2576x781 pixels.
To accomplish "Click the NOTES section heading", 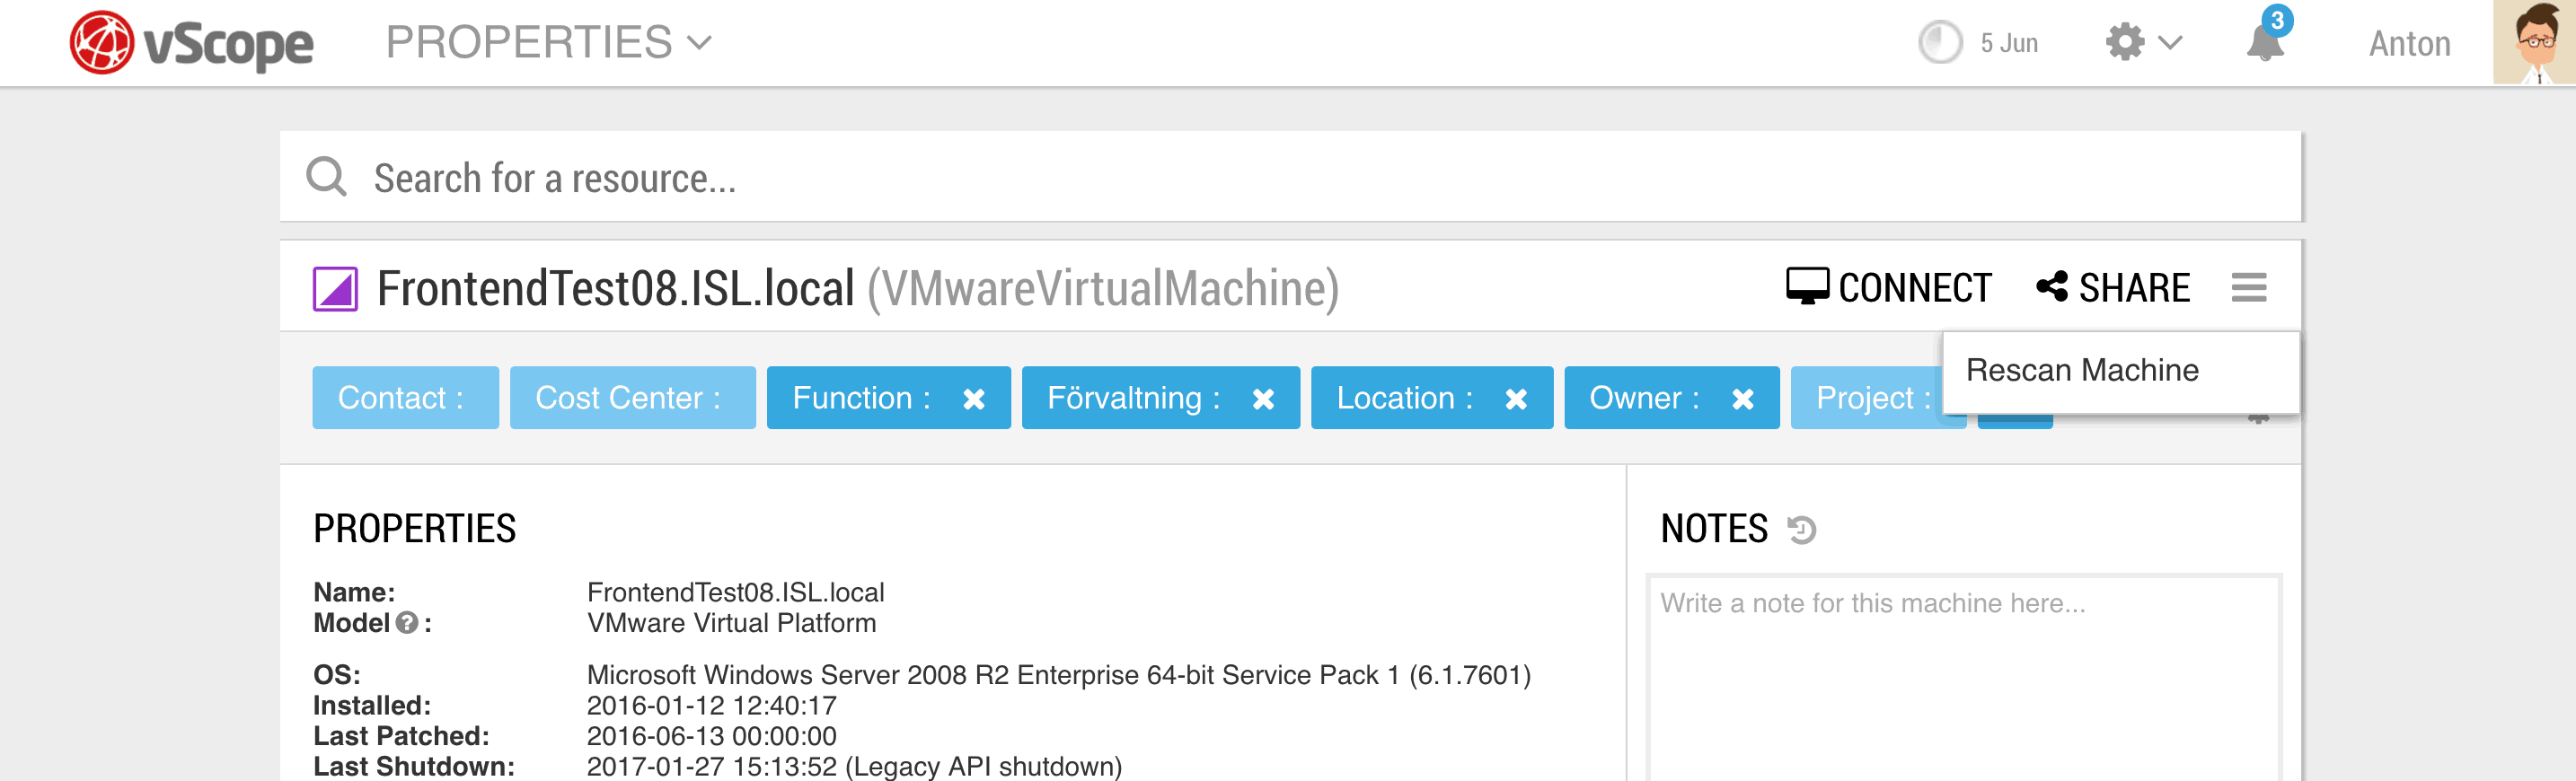I will [1714, 529].
